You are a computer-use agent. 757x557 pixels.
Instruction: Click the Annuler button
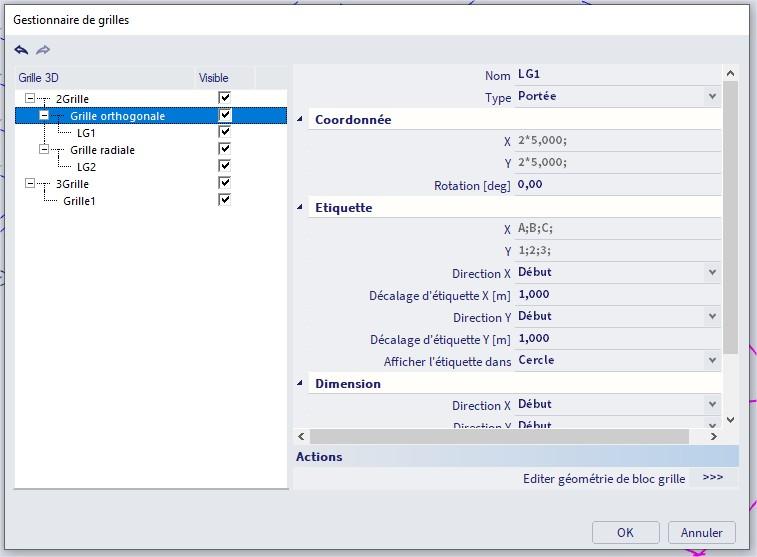point(702,532)
